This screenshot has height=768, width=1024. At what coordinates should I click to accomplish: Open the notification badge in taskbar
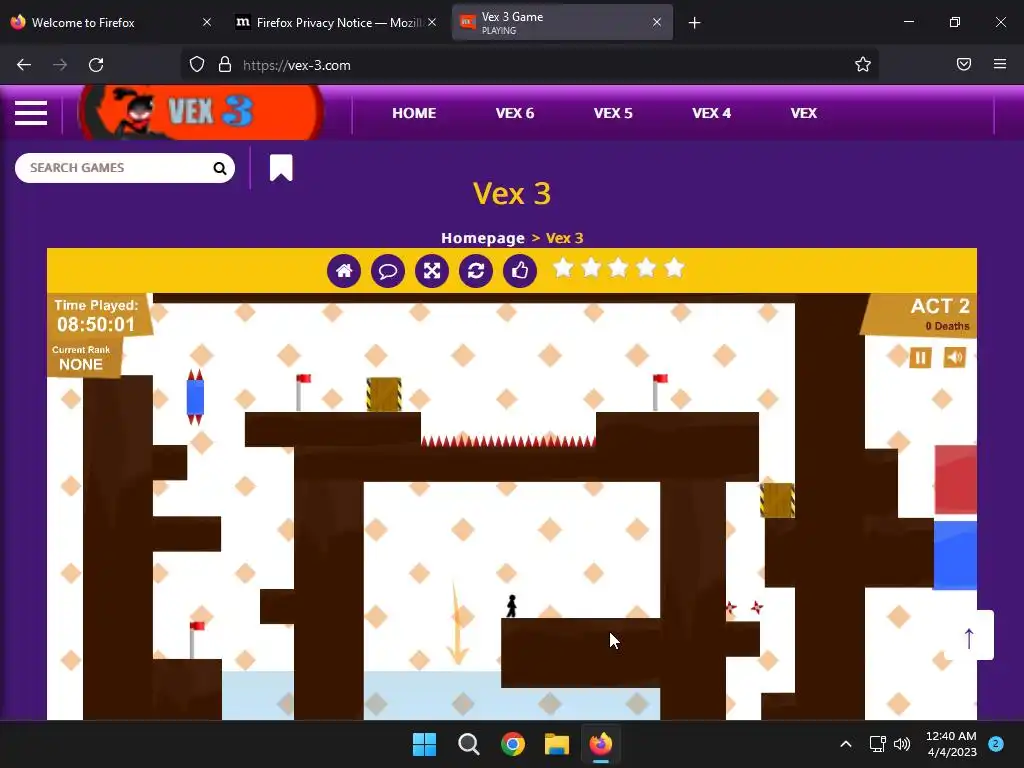pyautogui.click(x=996, y=744)
